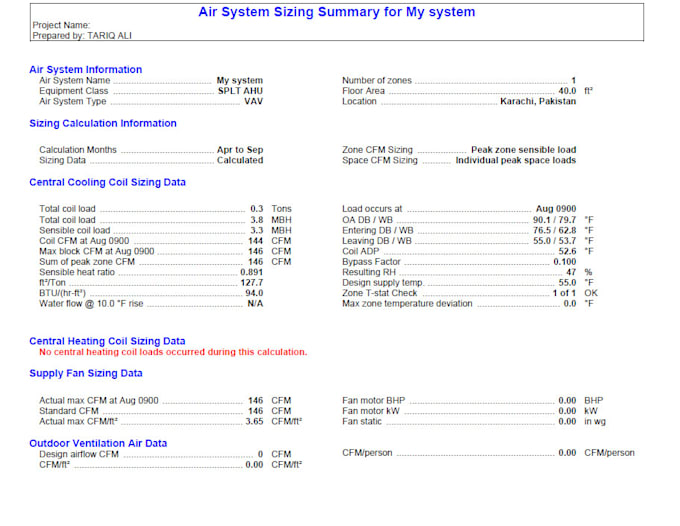
Task: Click the 'Fan static' label
Action: tap(362, 421)
